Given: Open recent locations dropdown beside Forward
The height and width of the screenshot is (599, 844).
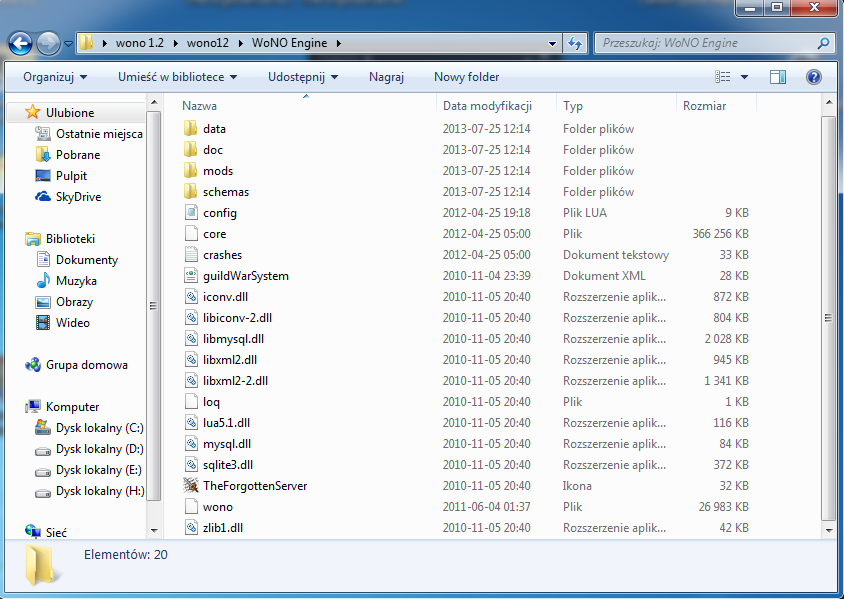Looking at the screenshot, I should (68, 44).
